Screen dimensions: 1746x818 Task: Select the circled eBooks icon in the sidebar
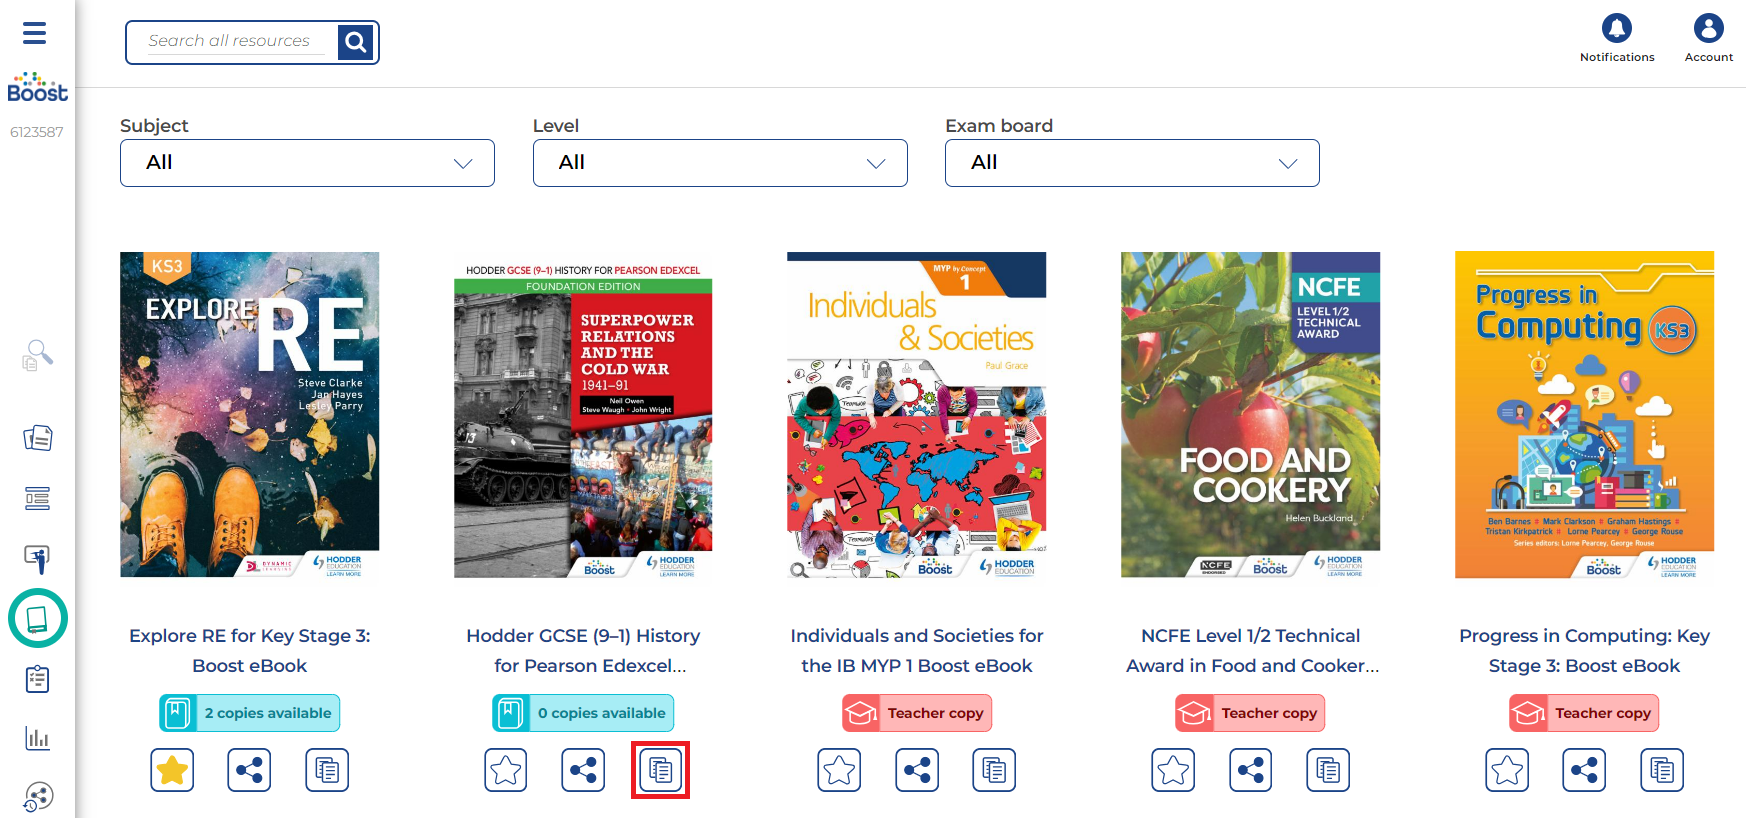click(37, 619)
